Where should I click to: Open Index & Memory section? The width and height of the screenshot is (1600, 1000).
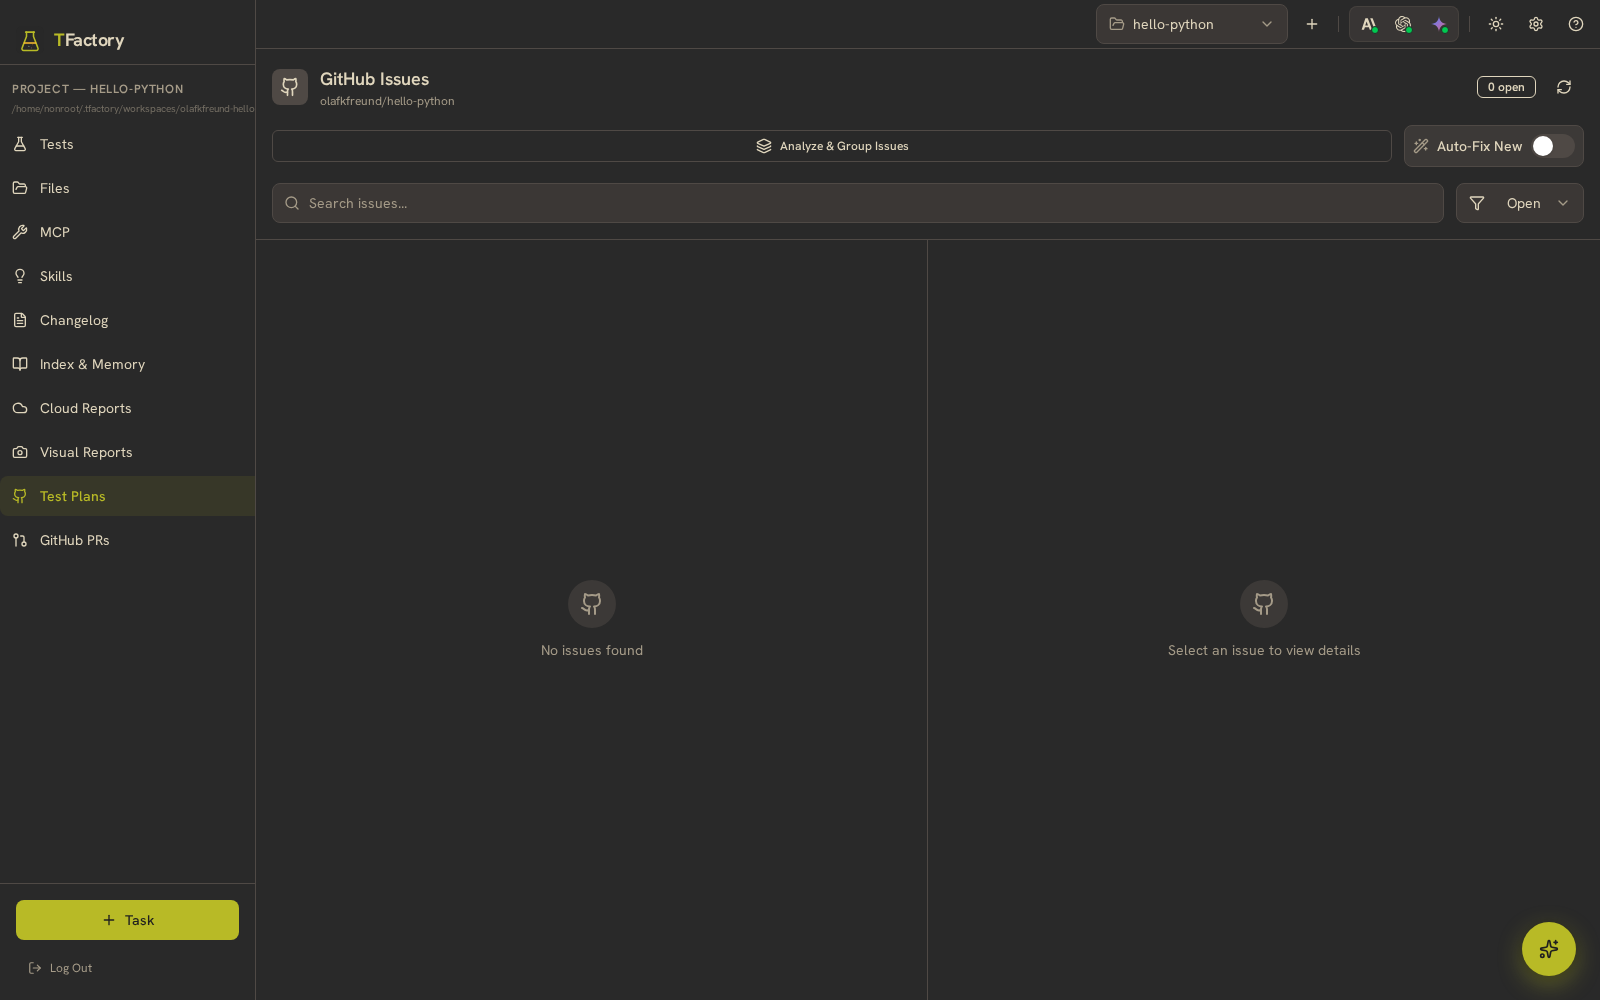click(127, 364)
